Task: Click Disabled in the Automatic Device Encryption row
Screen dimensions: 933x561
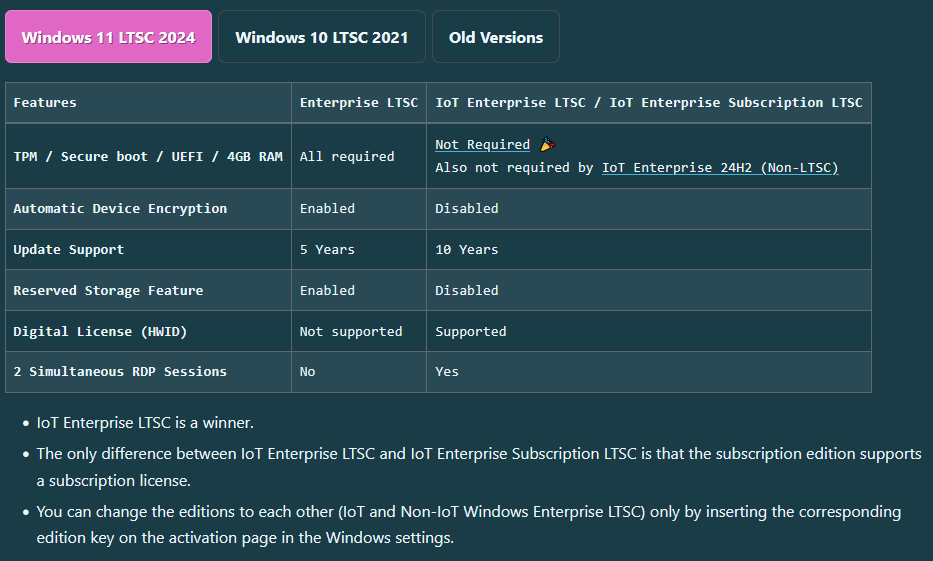Action: click(x=649, y=209)
